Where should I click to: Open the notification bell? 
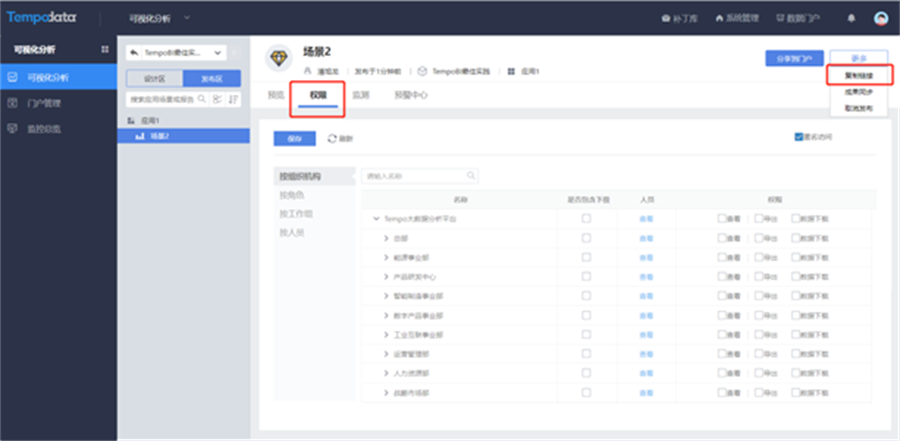pyautogui.click(x=851, y=18)
